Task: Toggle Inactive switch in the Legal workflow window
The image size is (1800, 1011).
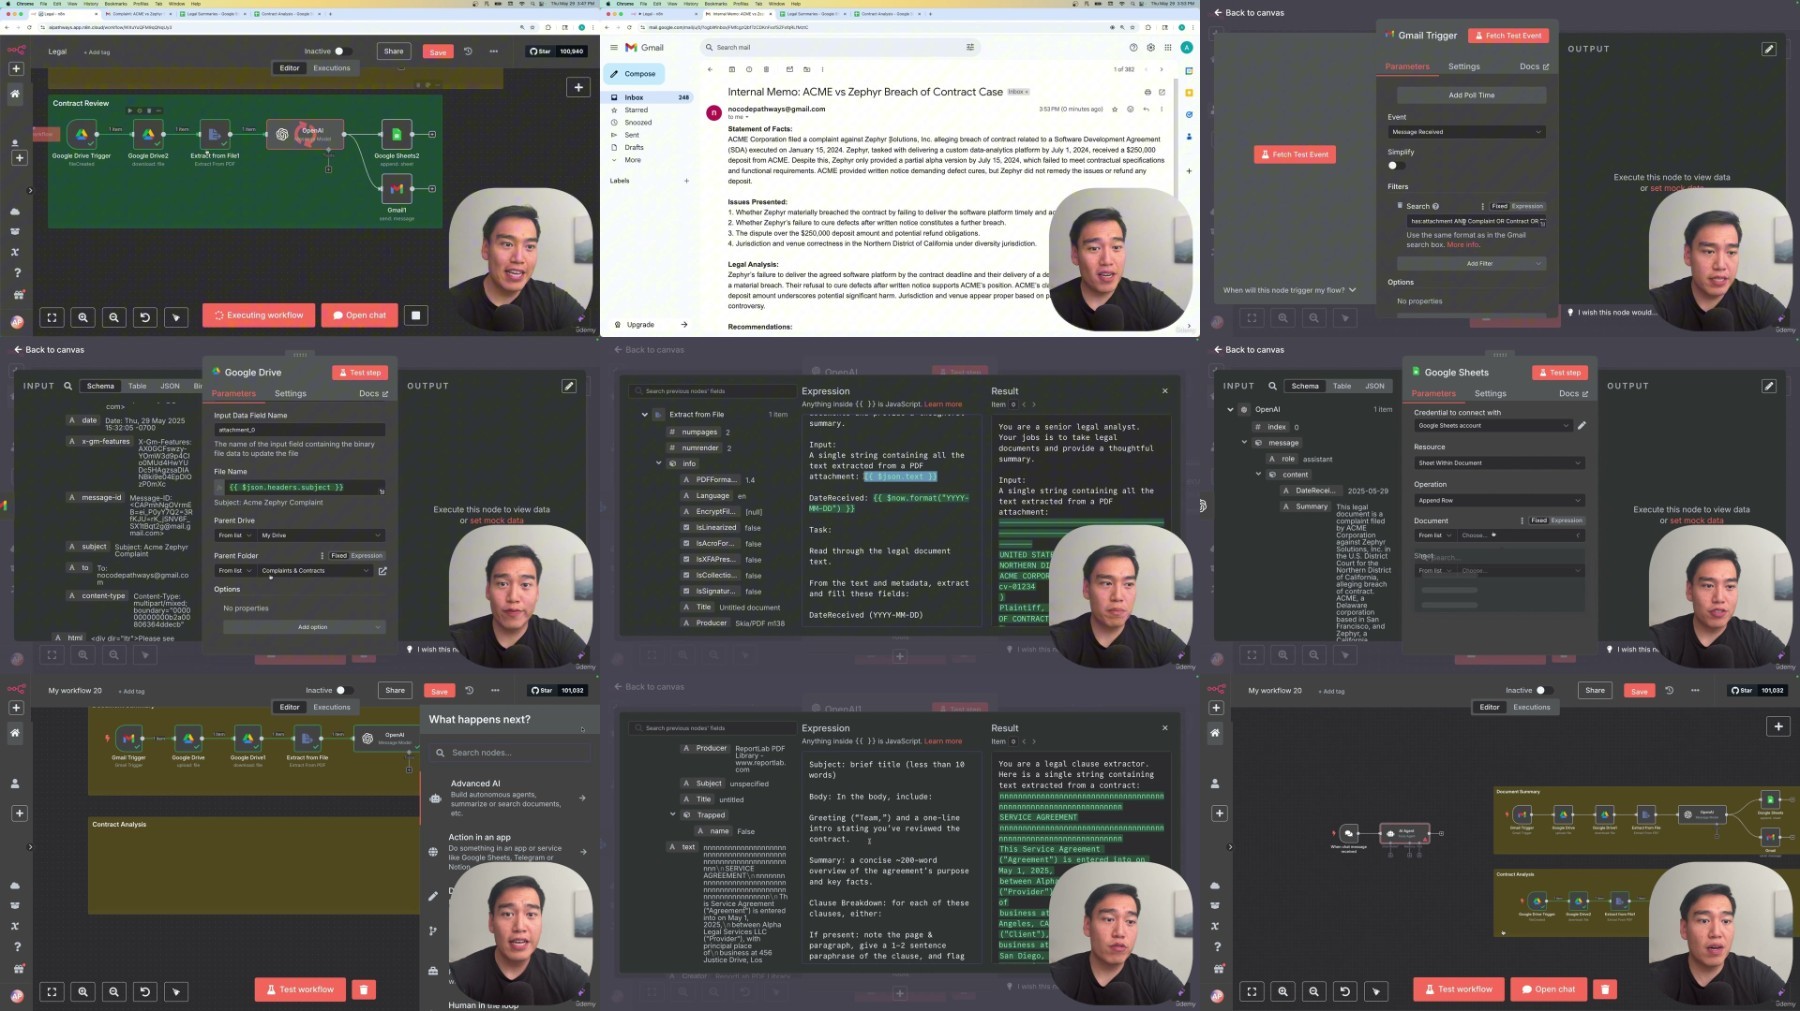Action: (342, 51)
